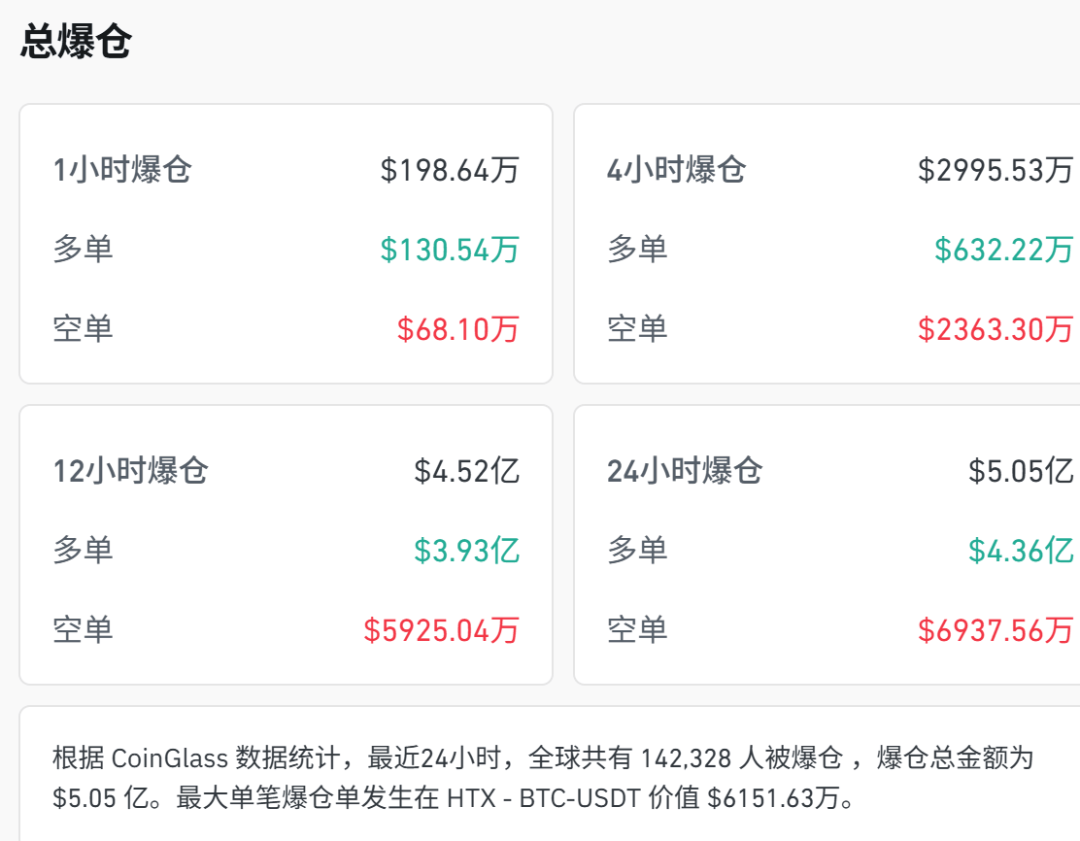Click the $4.52亿 12-hour total
This screenshot has width=1080, height=841.
click(x=467, y=470)
